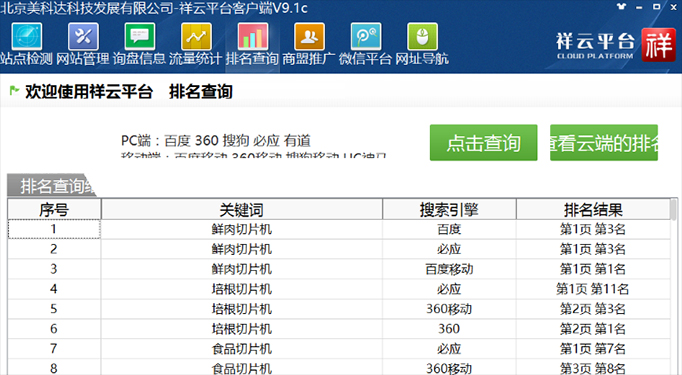Click the results table vertical scrollbar
The image size is (682, 375).
(x=674, y=287)
